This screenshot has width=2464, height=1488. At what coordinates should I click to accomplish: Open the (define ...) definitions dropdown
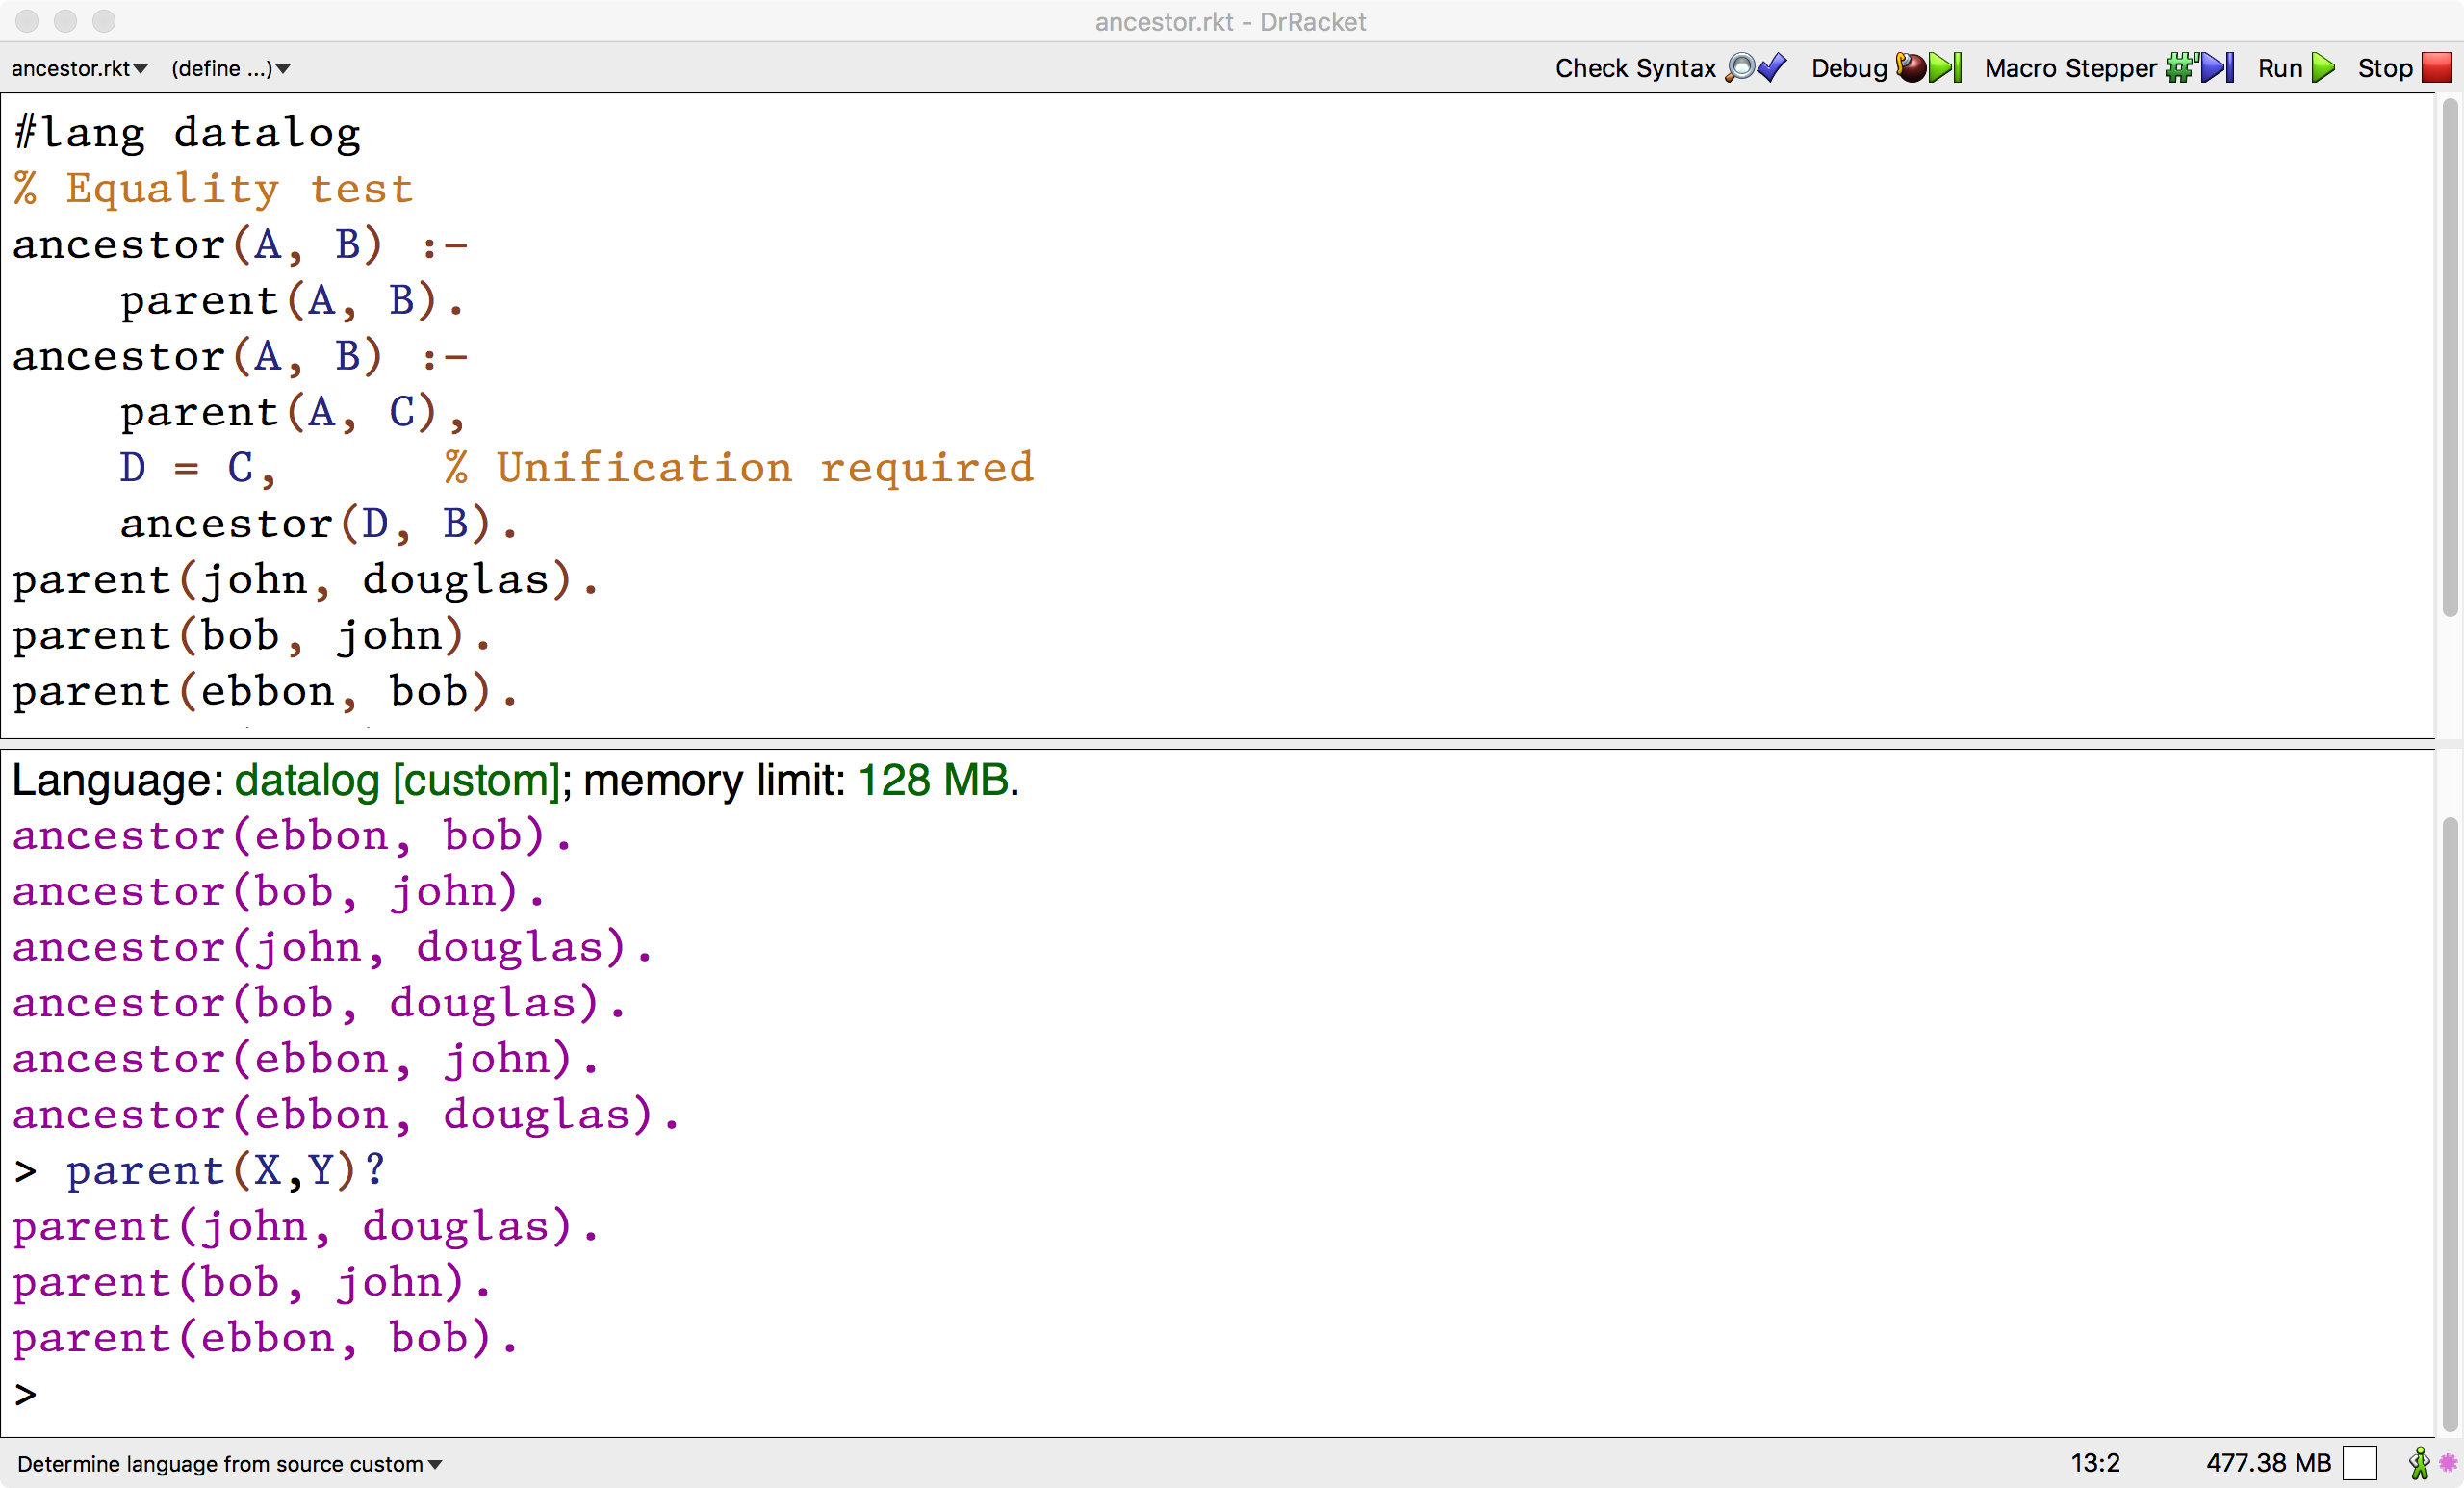click(x=230, y=68)
